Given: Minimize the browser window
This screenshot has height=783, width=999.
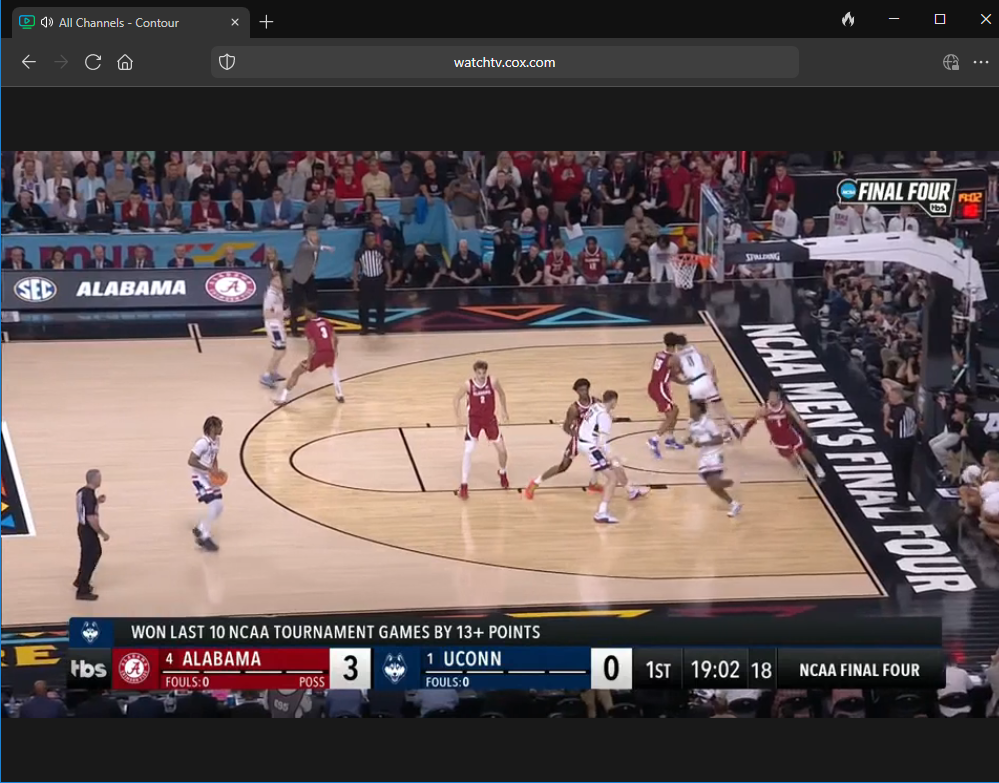Looking at the screenshot, I should click(894, 19).
